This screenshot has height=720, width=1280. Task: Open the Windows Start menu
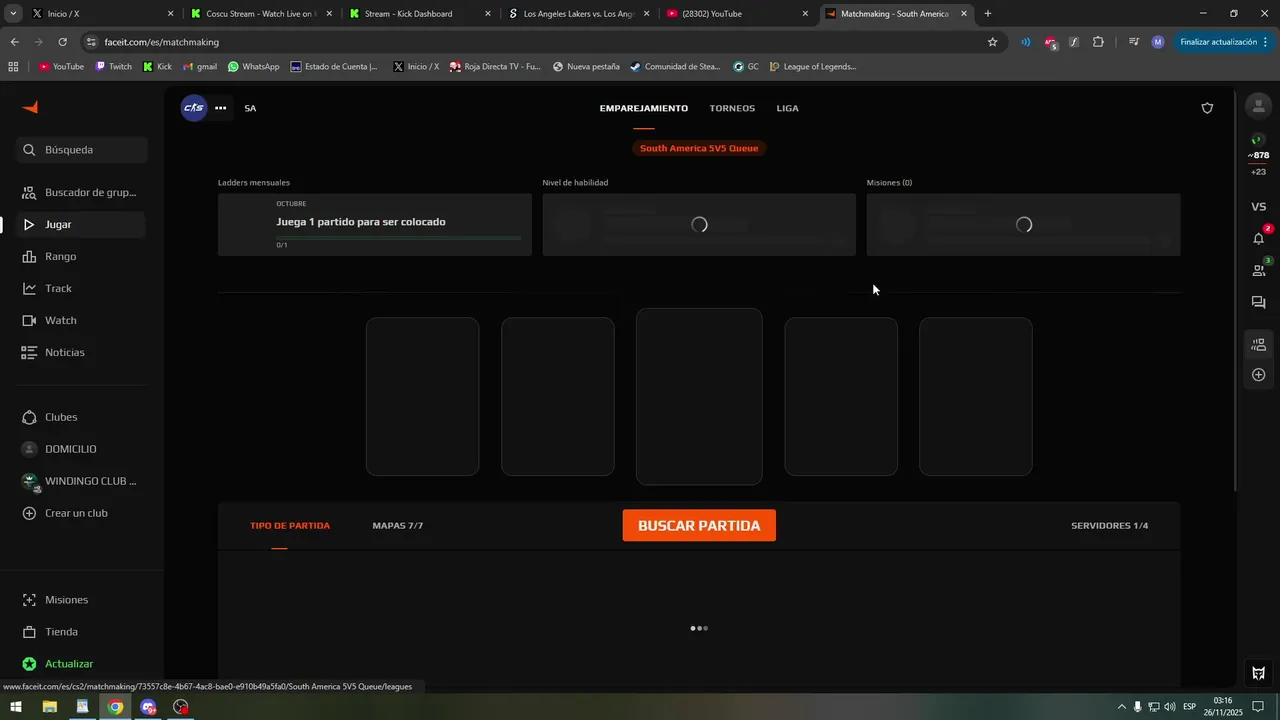click(x=16, y=707)
